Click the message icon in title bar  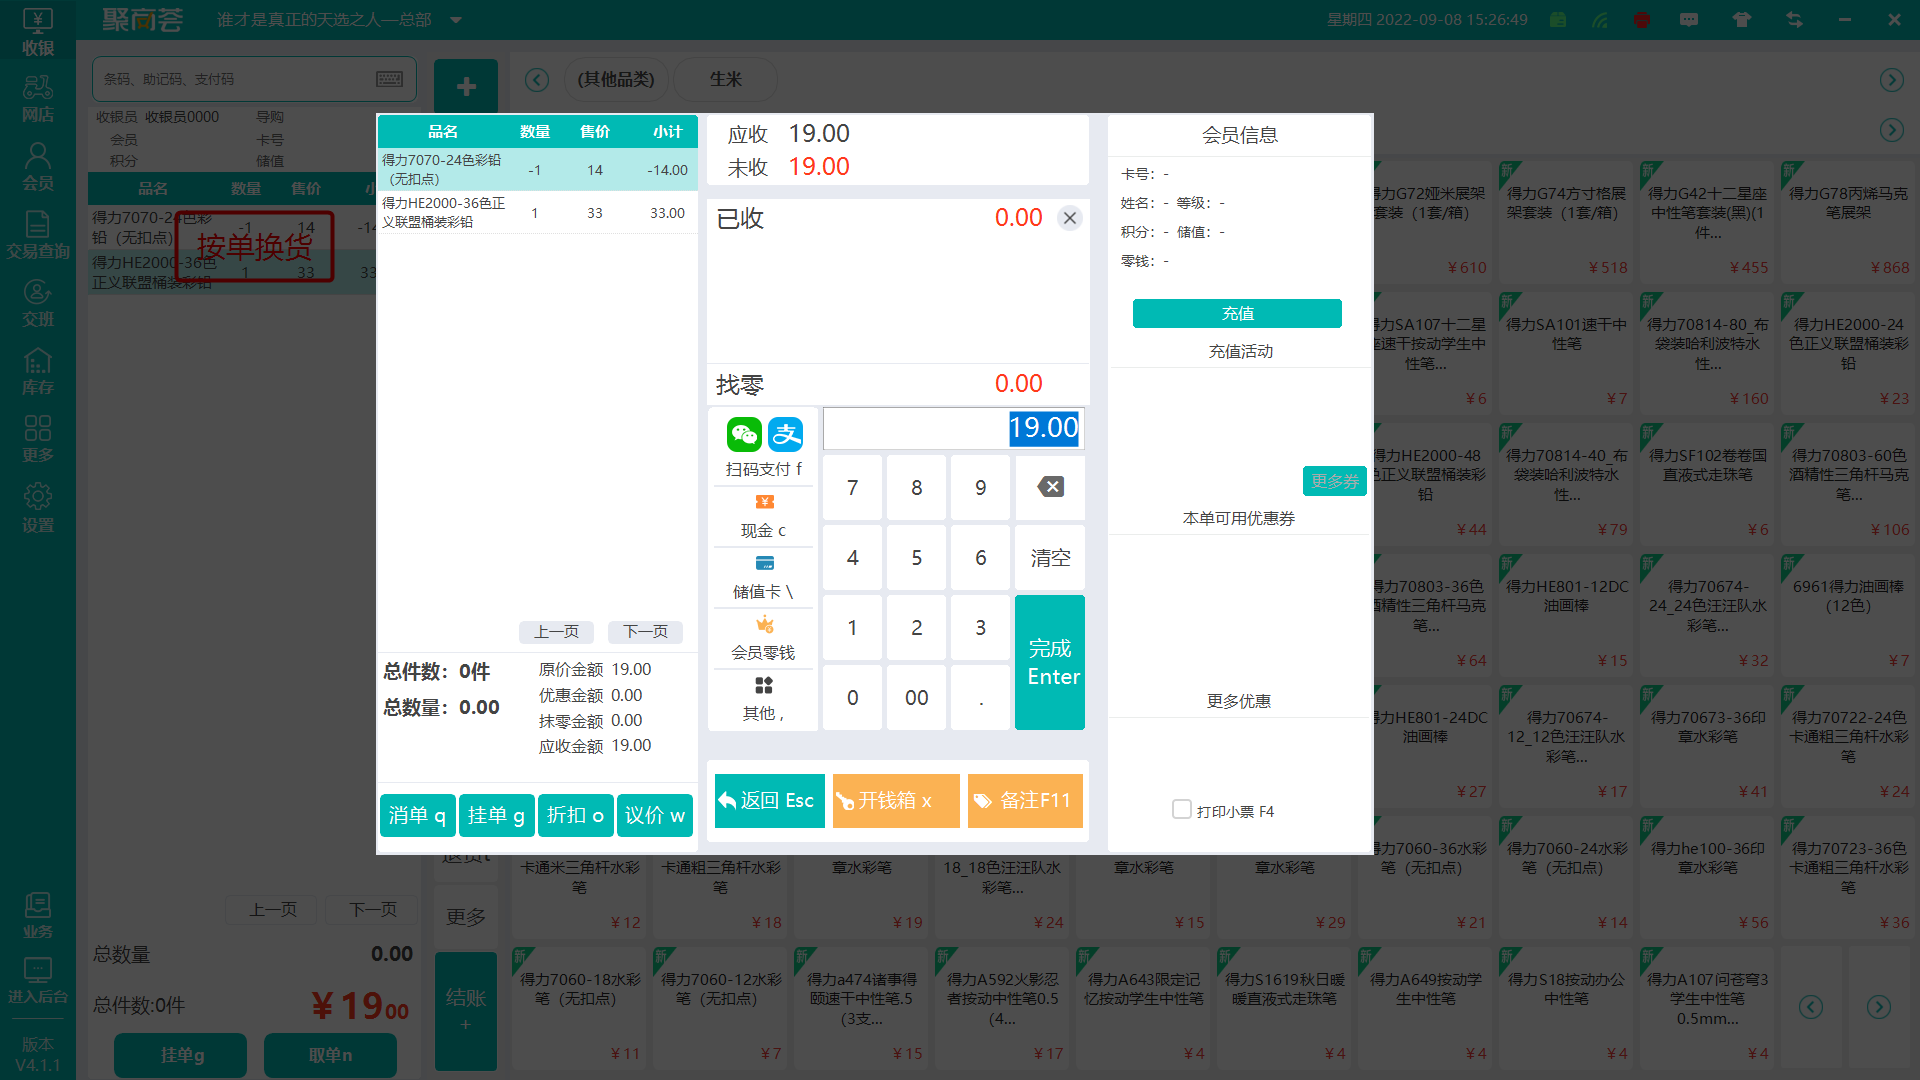[1689, 19]
